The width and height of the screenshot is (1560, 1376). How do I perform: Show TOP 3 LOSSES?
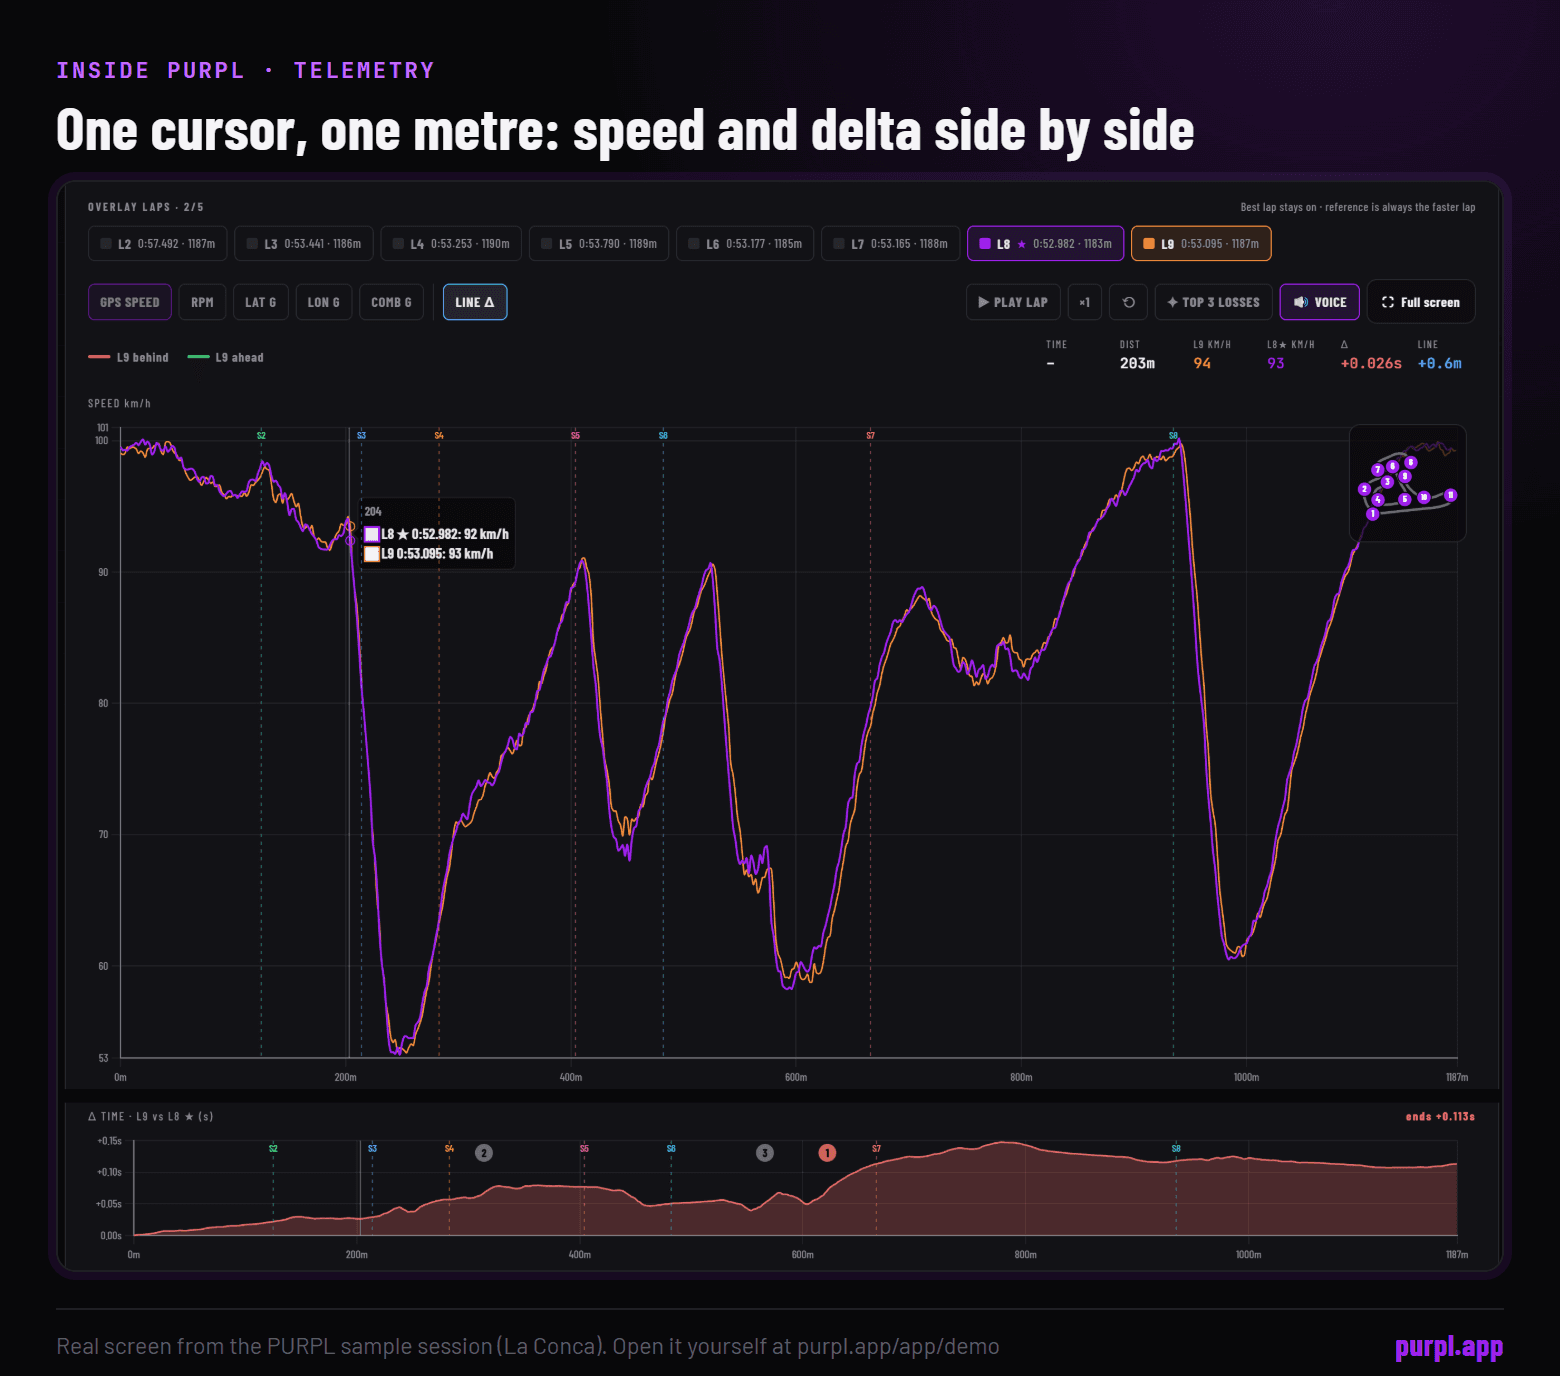click(1214, 302)
